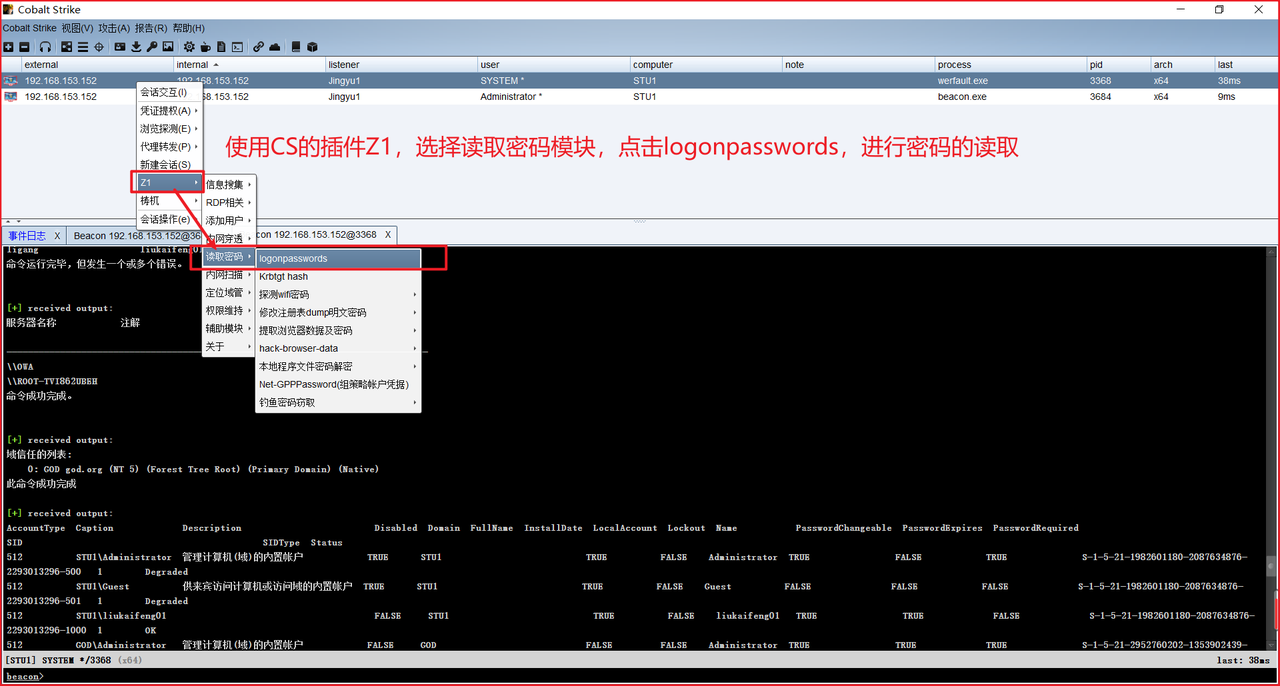Viewport: 1280px width, 686px height.
Task: Expand the Z1 plugin submenu
Action: [x=169, y=182]
